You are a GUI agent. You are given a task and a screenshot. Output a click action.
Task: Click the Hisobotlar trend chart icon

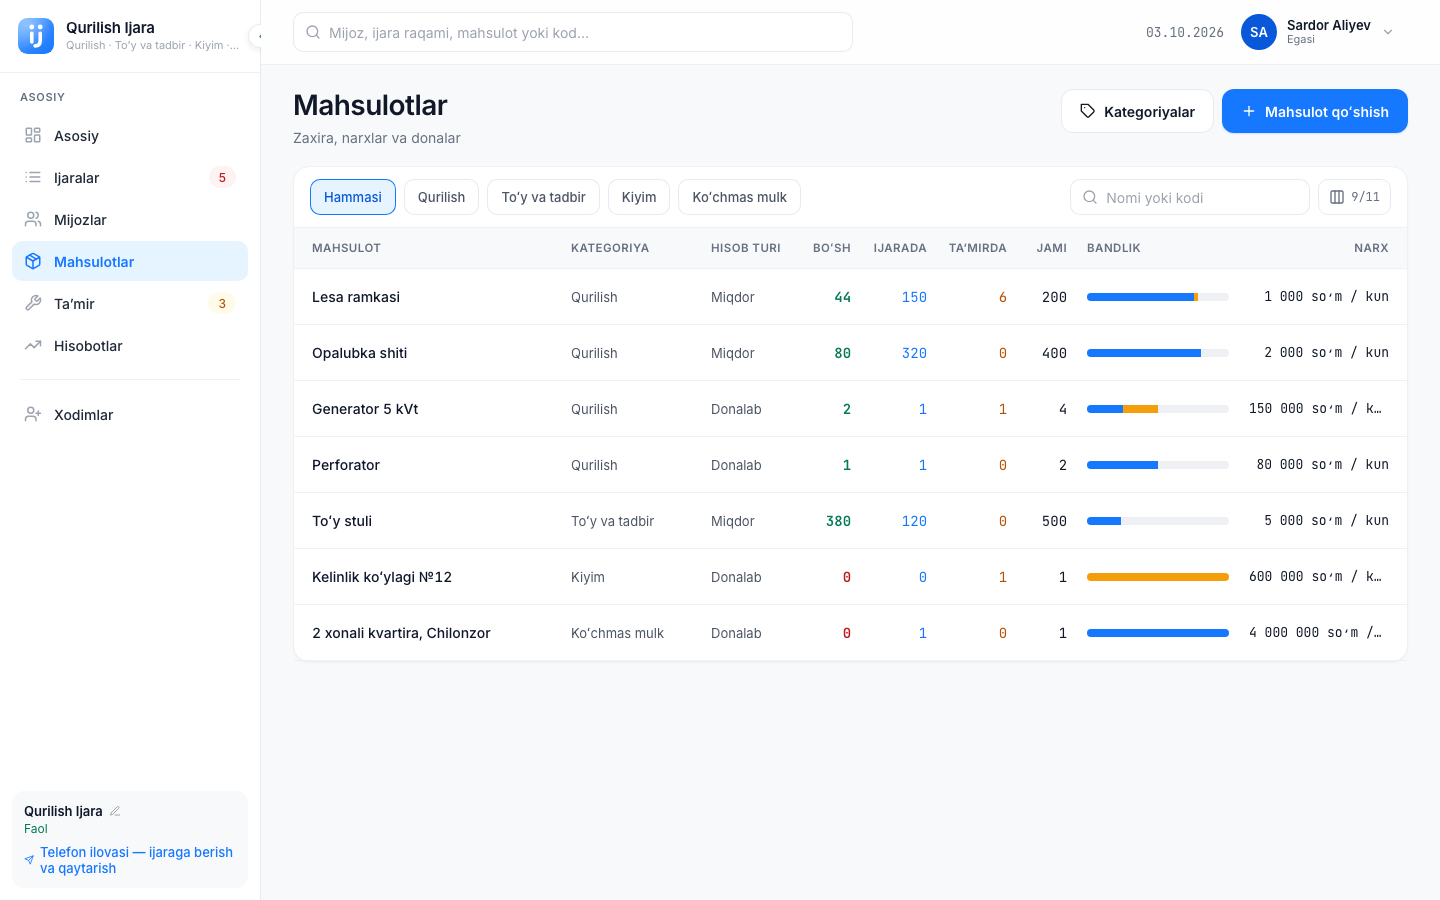tap(33, 346)
